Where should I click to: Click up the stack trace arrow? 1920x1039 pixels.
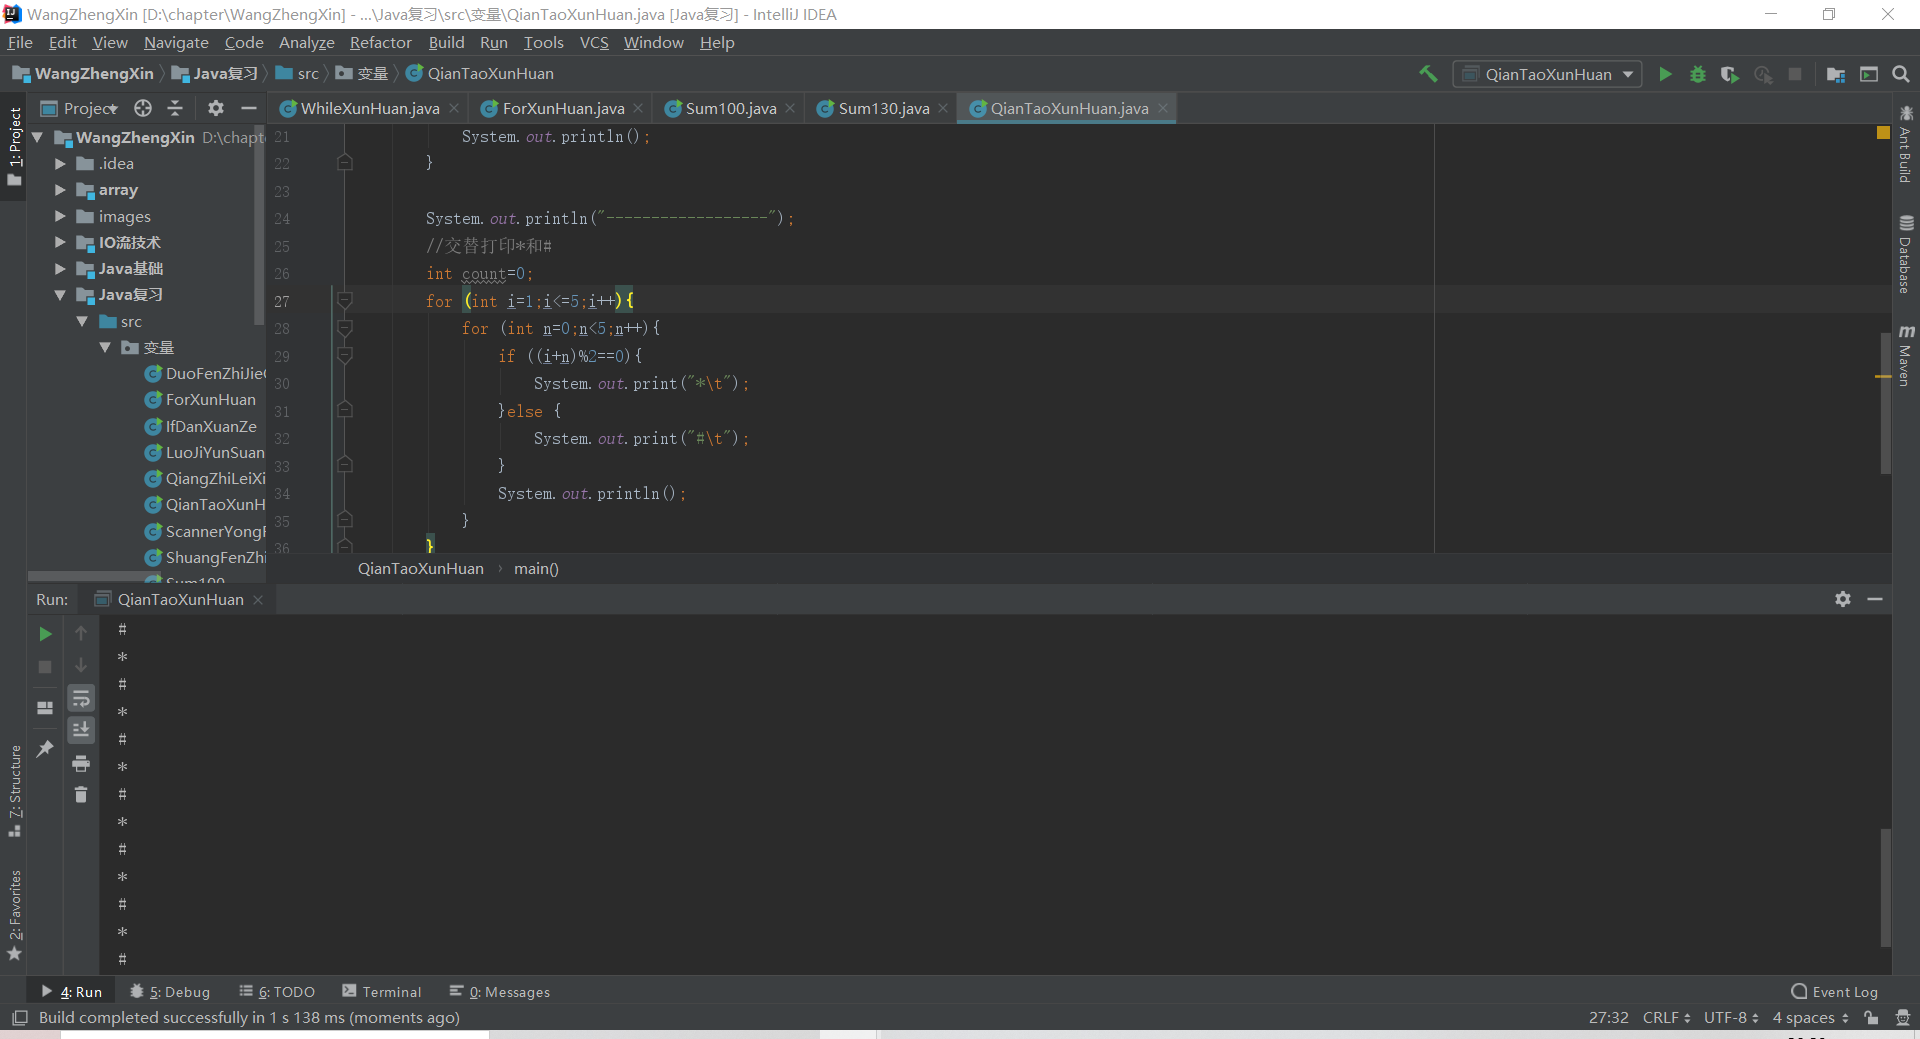[81, 634]
